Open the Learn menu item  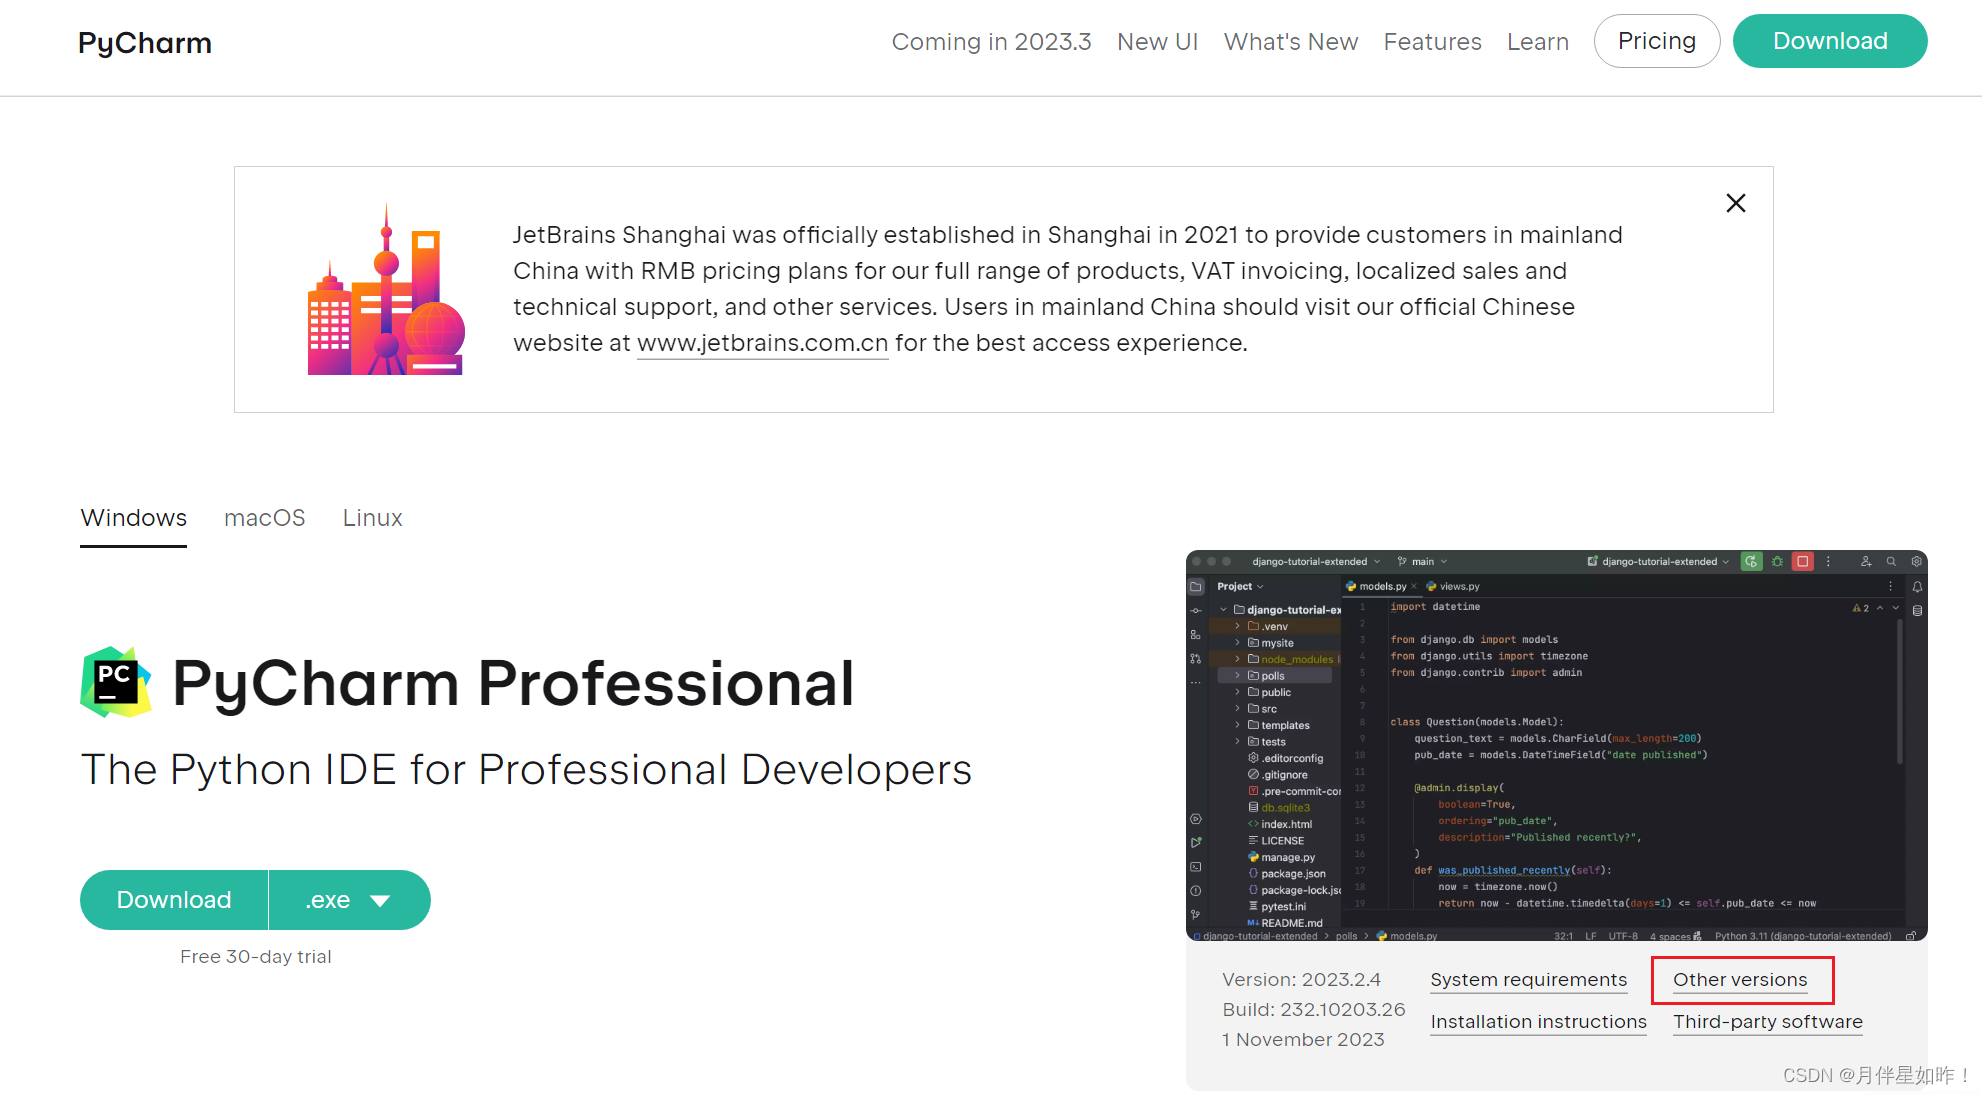(1538, 42)
